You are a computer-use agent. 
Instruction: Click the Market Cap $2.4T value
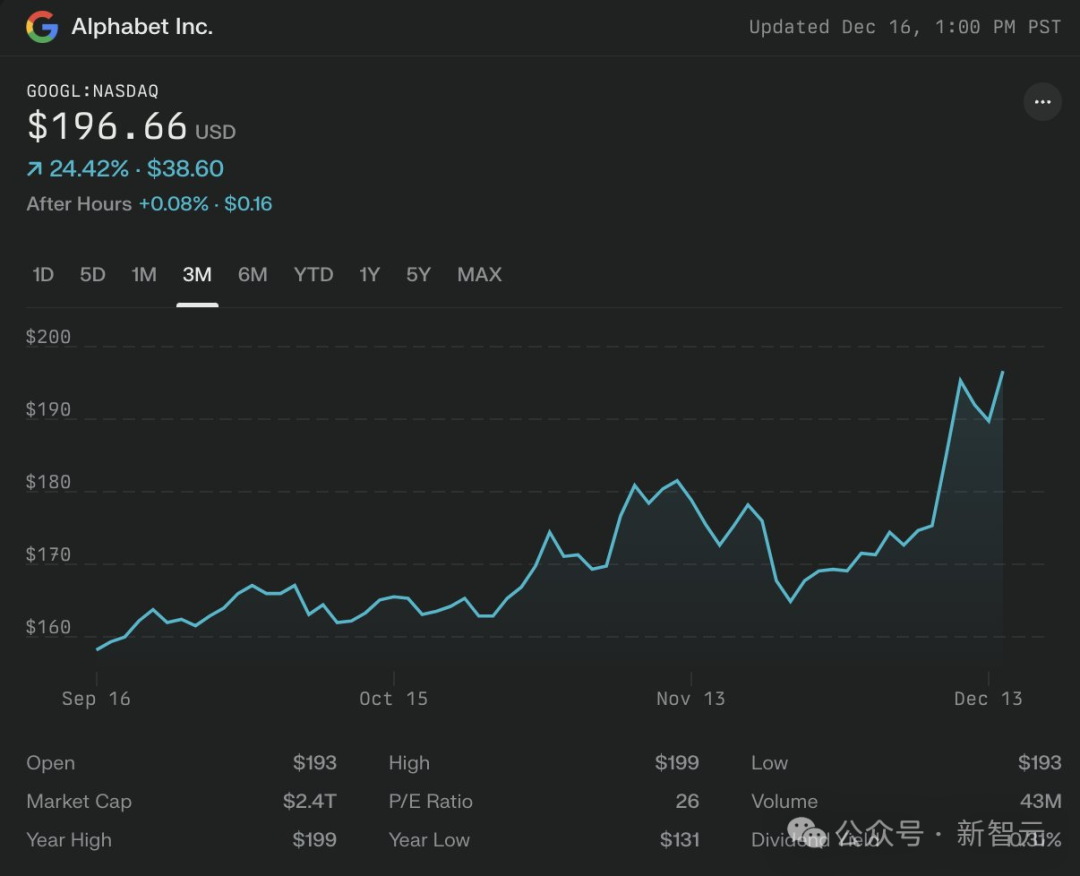tap(309, 802)
